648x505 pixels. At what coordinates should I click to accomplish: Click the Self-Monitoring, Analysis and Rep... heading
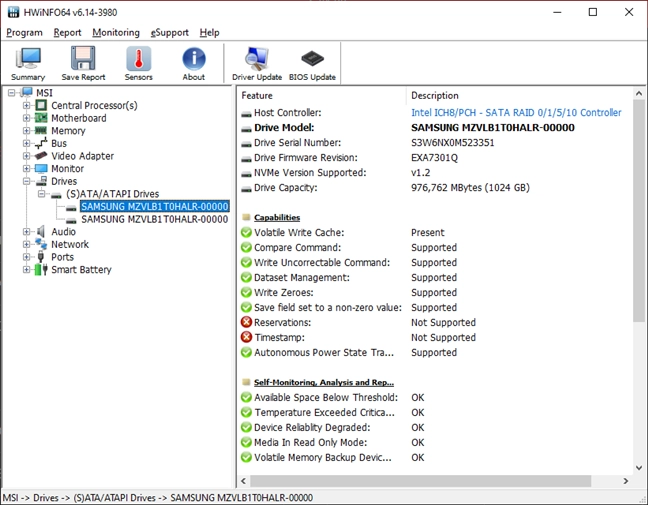click(x=324, y=382)
